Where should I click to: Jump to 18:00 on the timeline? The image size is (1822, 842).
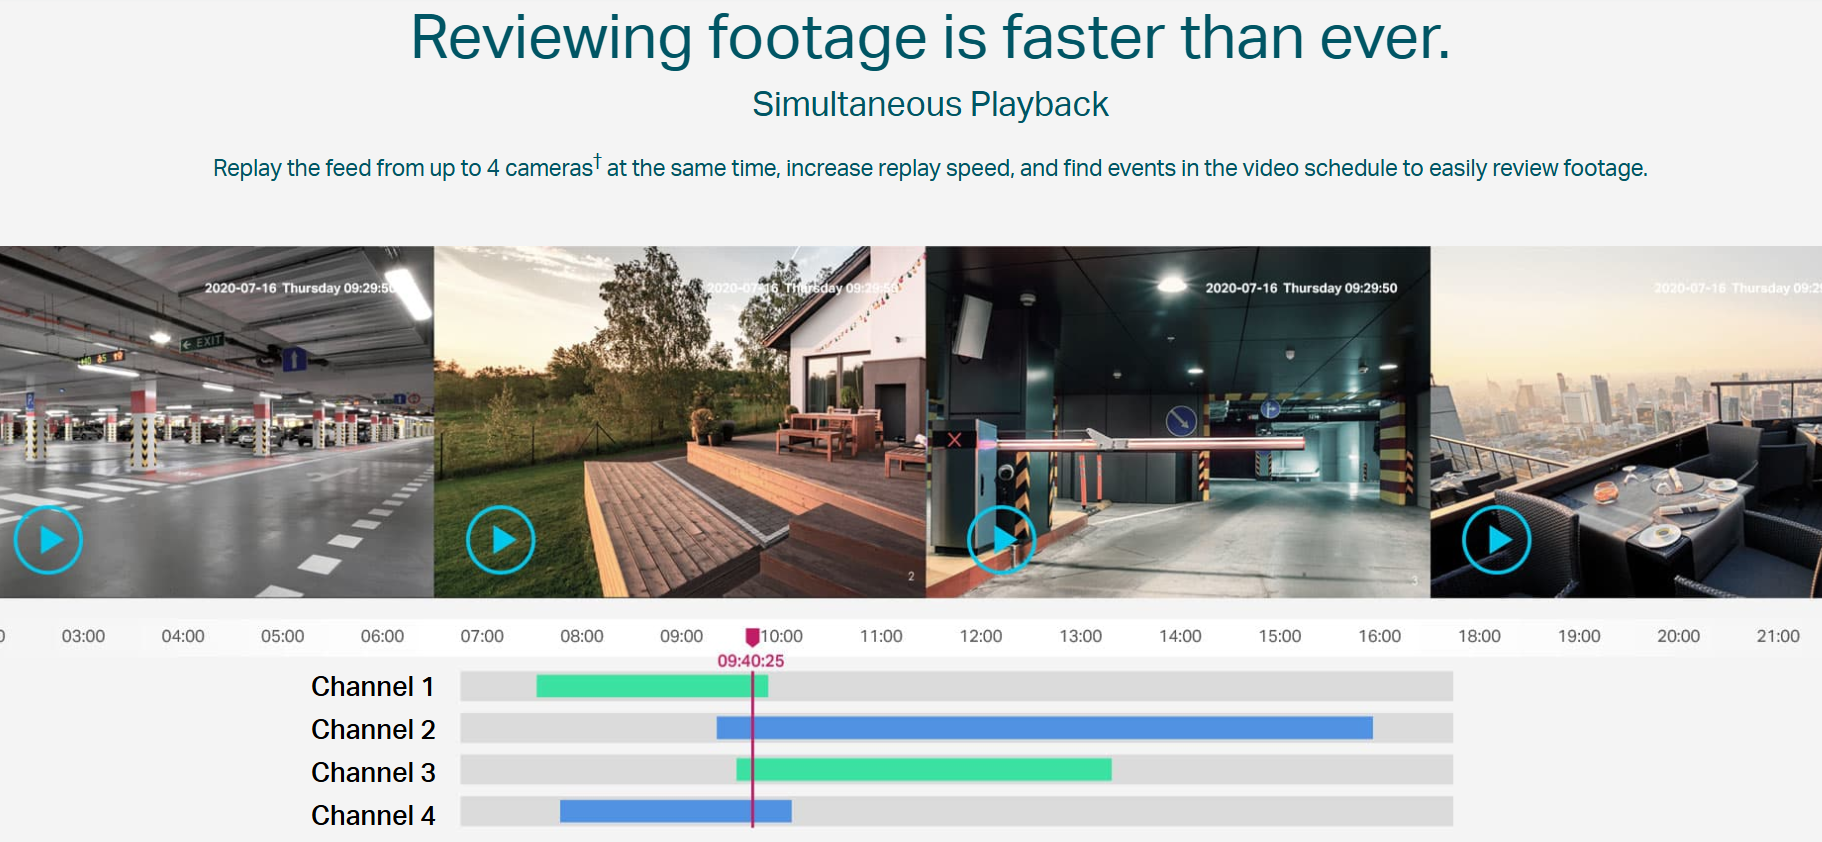(x=1479, y=636)
